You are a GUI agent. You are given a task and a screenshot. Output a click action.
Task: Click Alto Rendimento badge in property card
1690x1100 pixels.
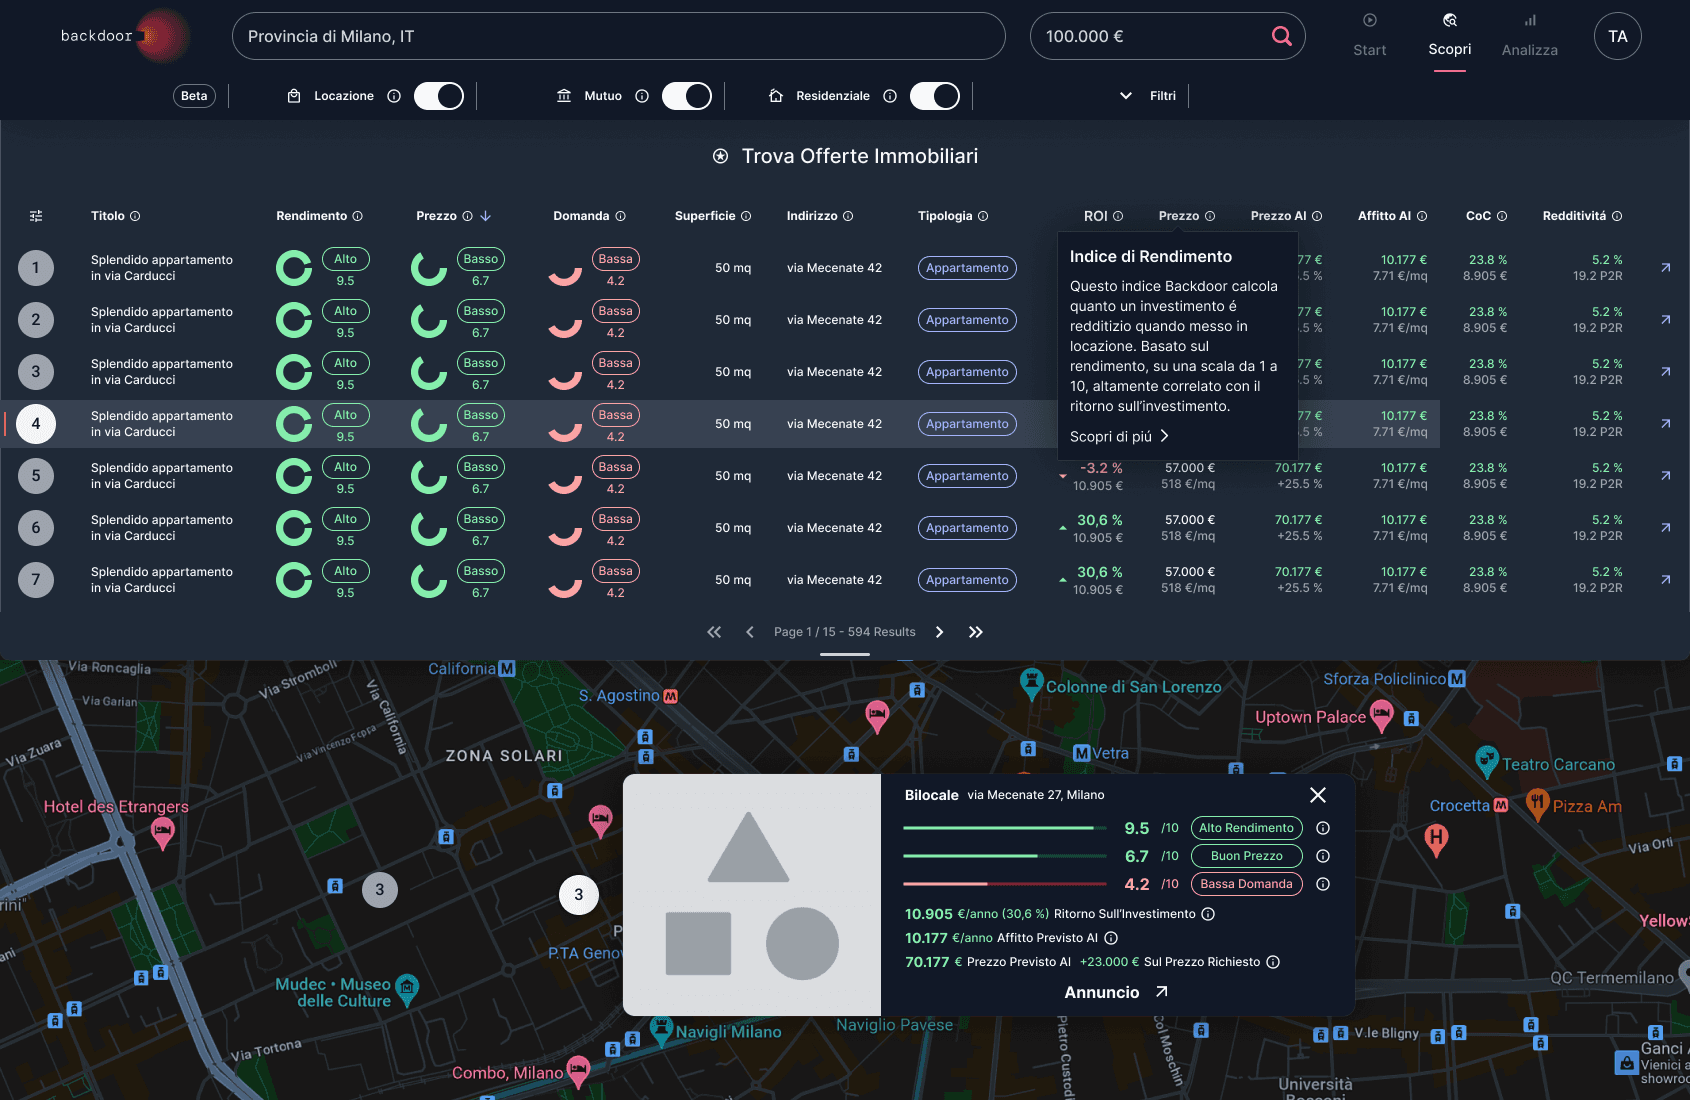(1246, 828)
